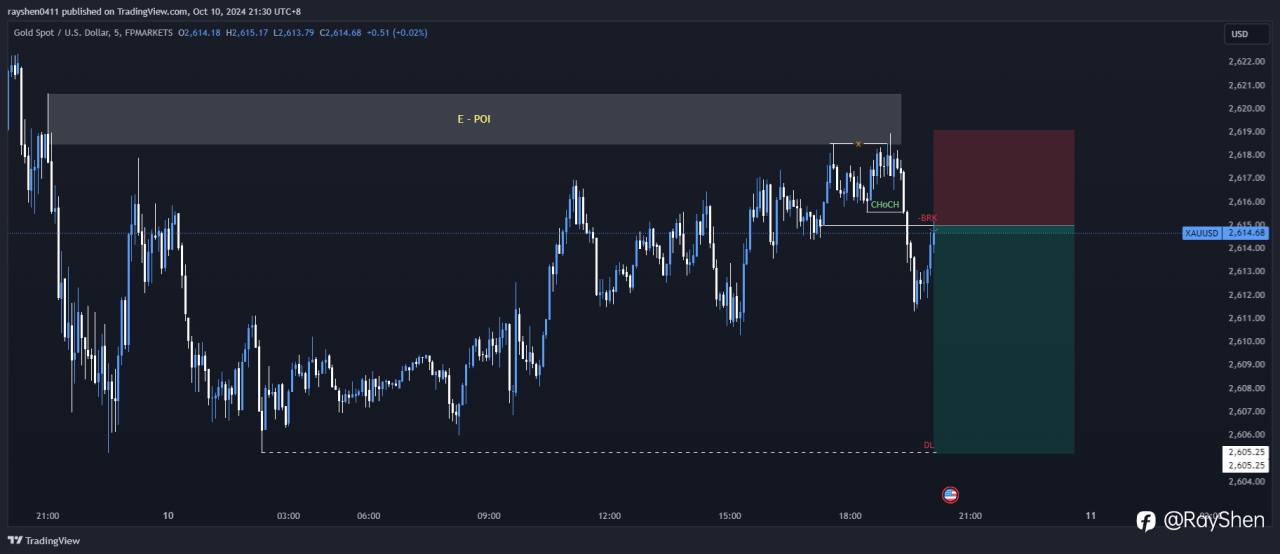
Task: Select the red BRK label
Action: point(927,217)
